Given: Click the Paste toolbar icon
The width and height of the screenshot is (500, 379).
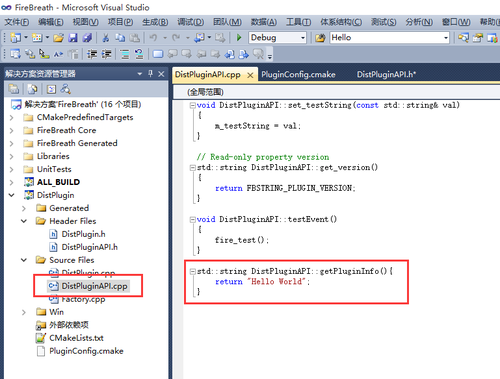Looking at the screenshot, I should [x=134, y=38].
